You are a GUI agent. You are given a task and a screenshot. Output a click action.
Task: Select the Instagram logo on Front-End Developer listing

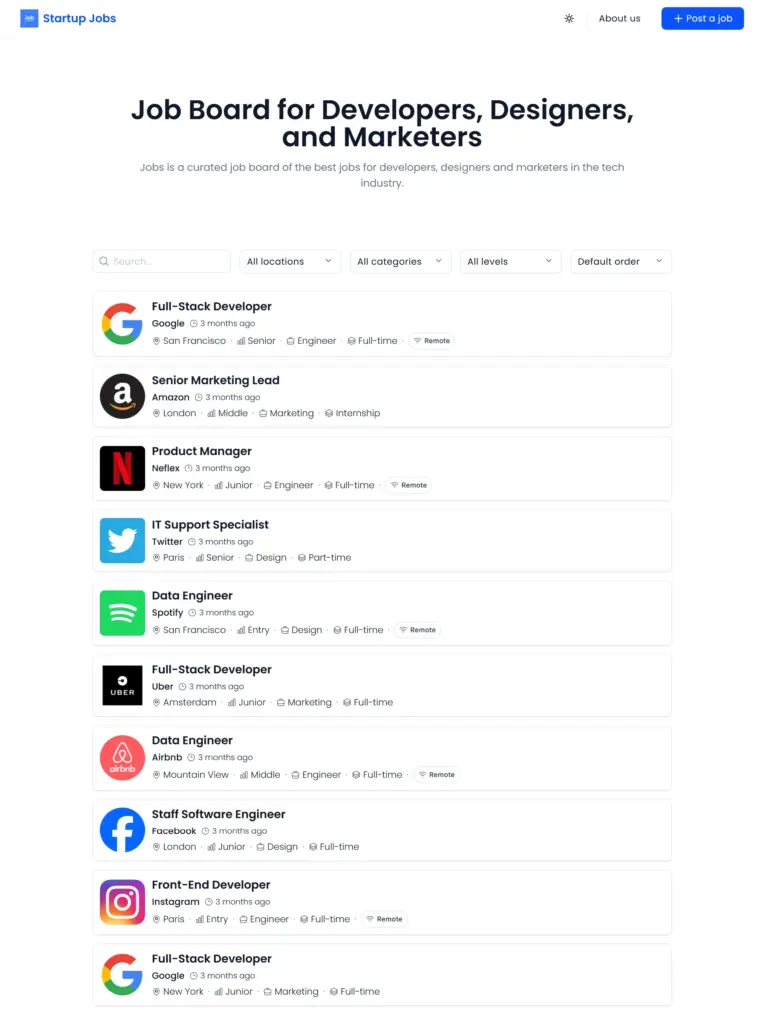(122, 901)
